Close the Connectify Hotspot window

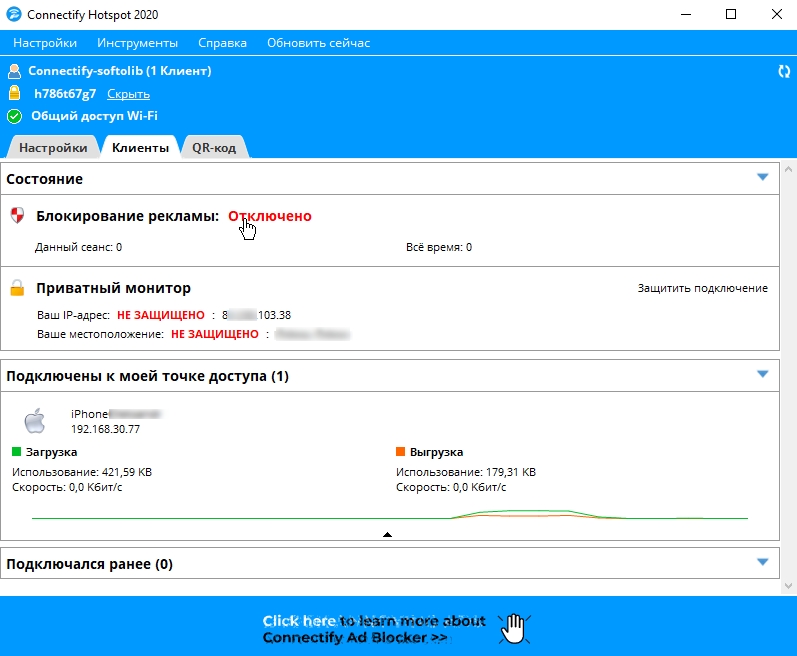click(x=776, y=14)
